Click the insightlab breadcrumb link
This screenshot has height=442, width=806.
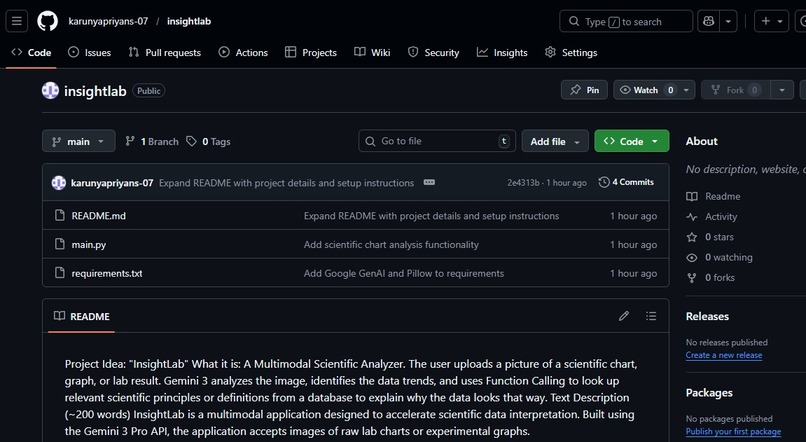(x=189, y=21)
